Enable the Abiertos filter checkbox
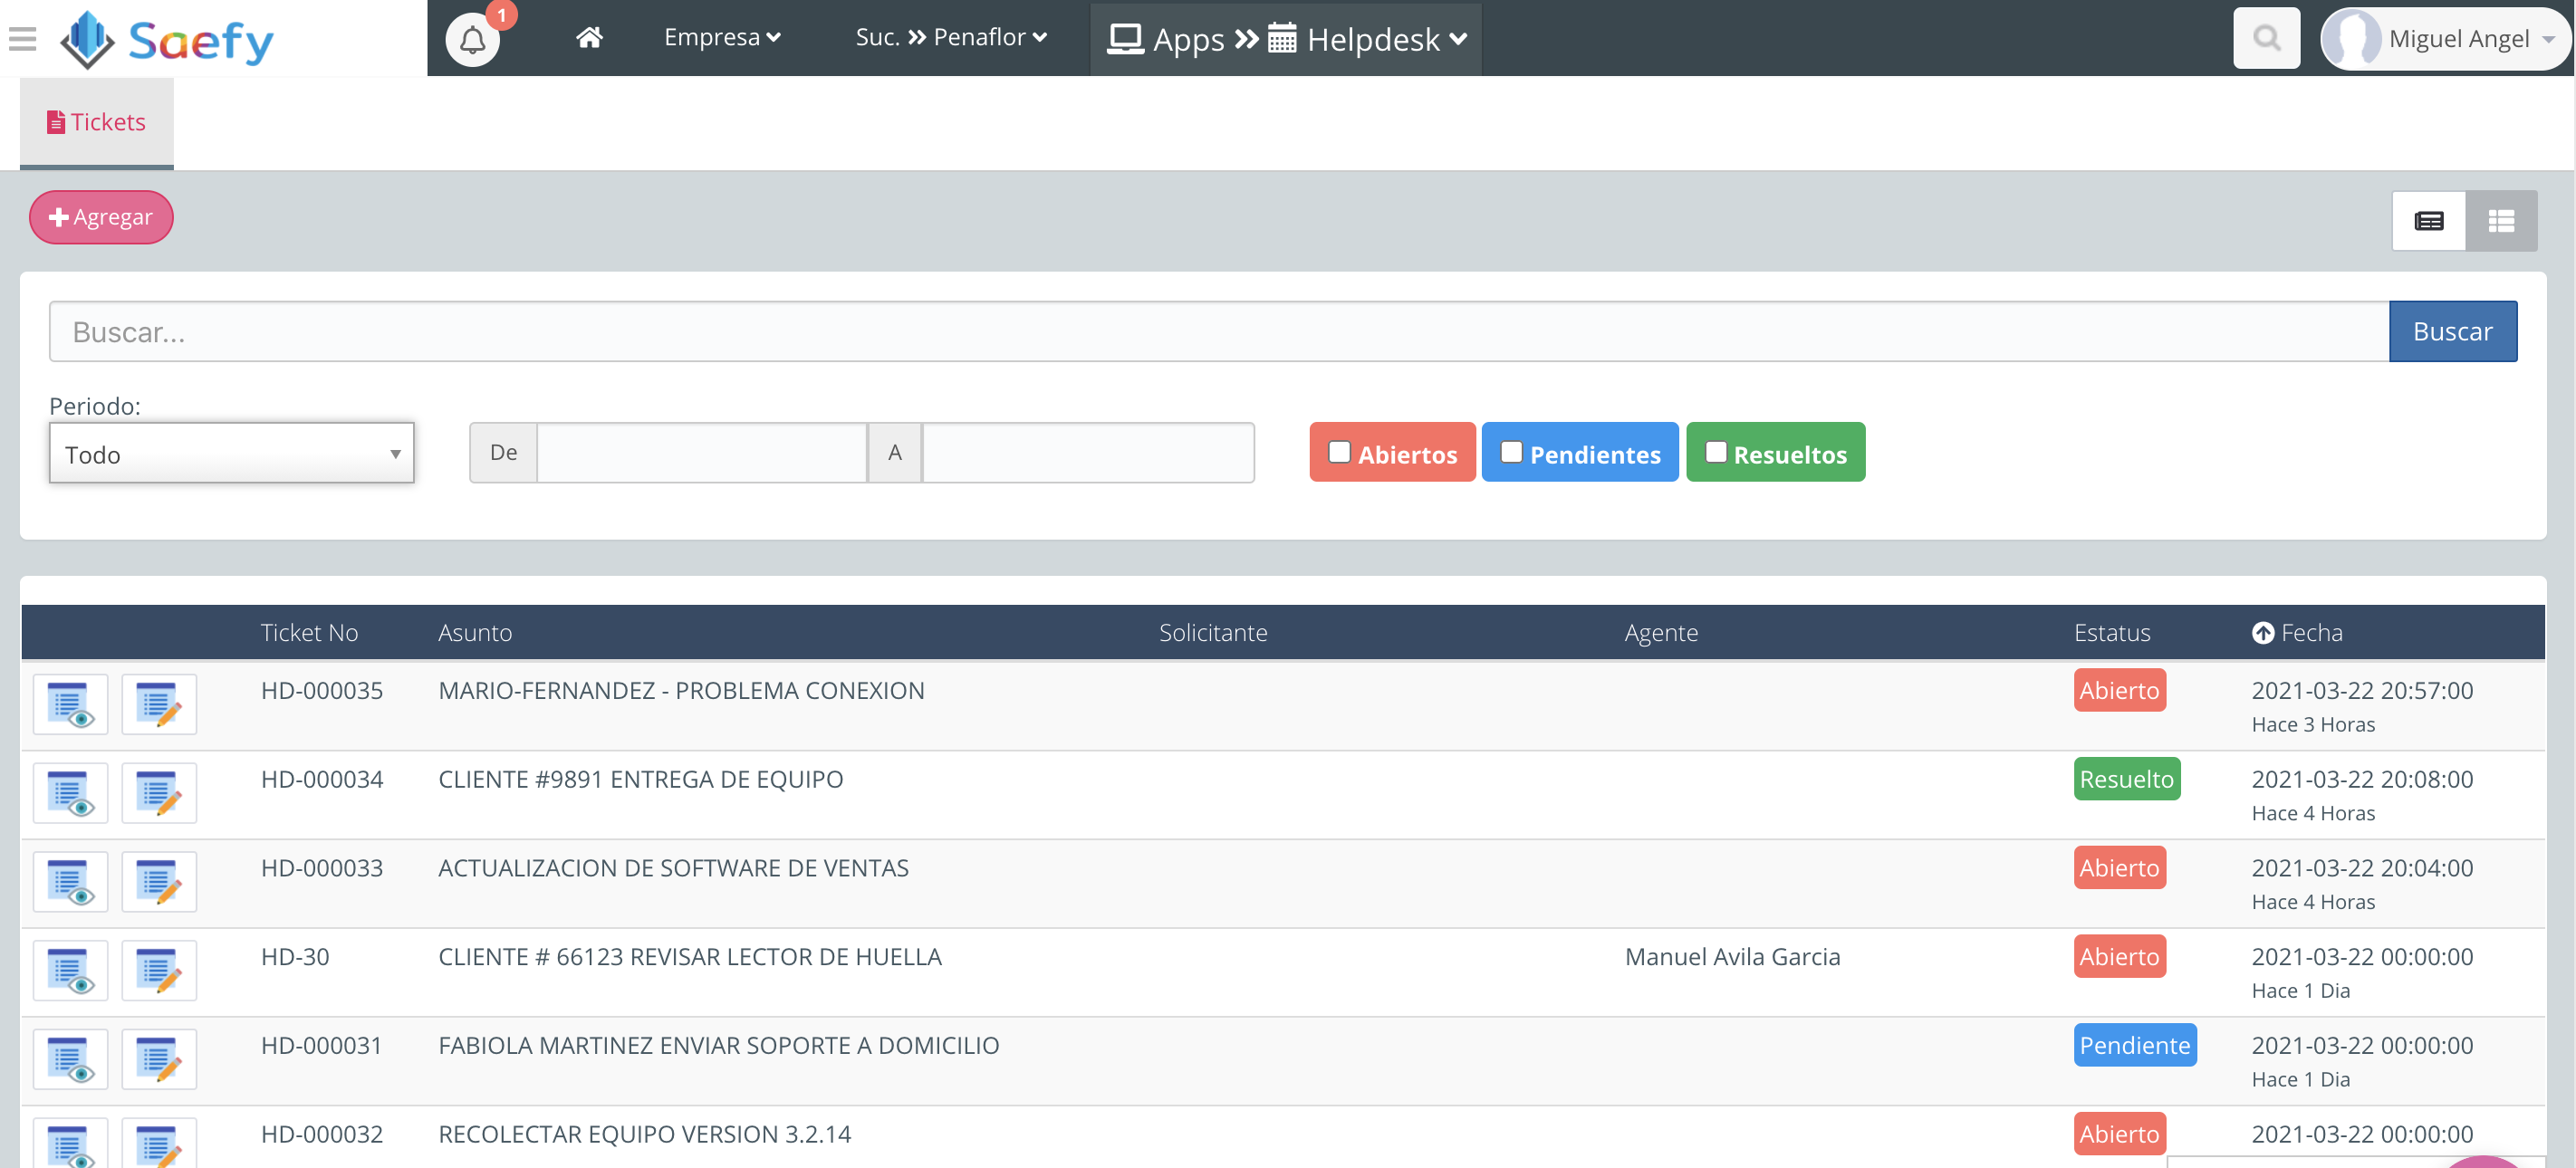Image resolution: width=2576 pixels, height=1168 pixels. pyautogui.click(x=1339, y=452)
